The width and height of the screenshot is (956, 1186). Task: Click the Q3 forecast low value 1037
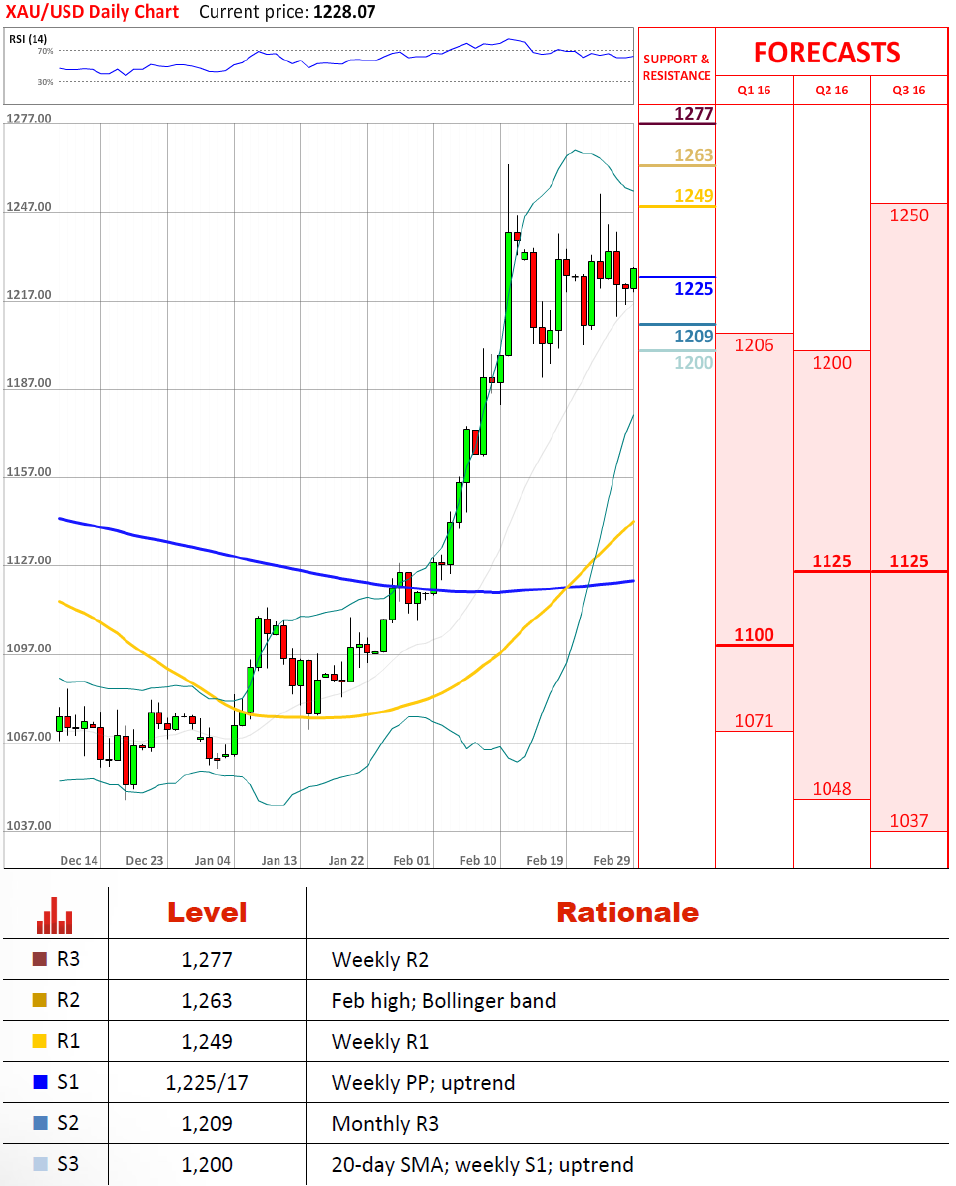[909, 821]
